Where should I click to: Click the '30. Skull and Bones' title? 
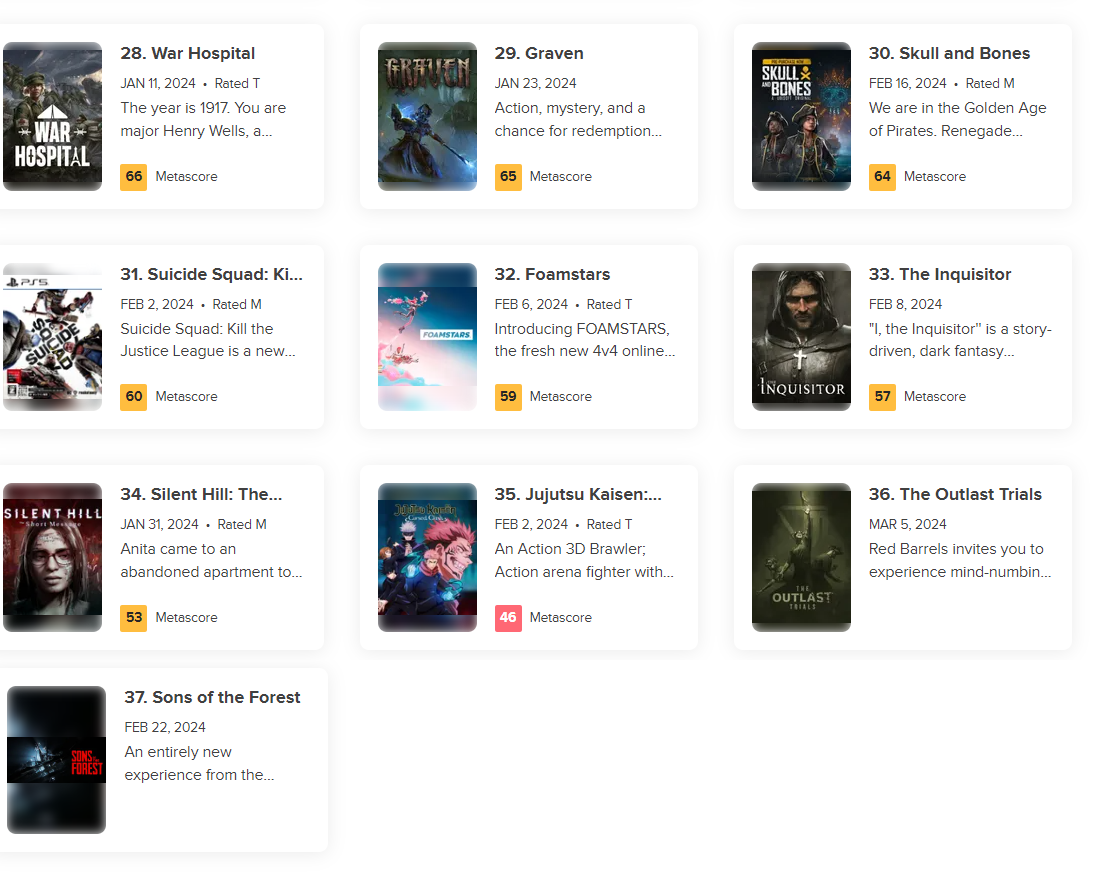coord(949,53)
